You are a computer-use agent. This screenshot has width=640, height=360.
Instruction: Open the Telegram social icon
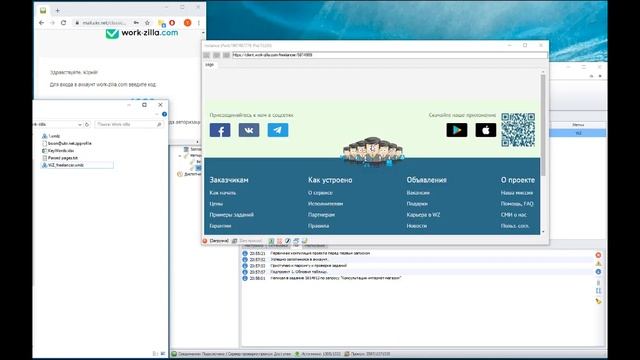click(278, 130)
